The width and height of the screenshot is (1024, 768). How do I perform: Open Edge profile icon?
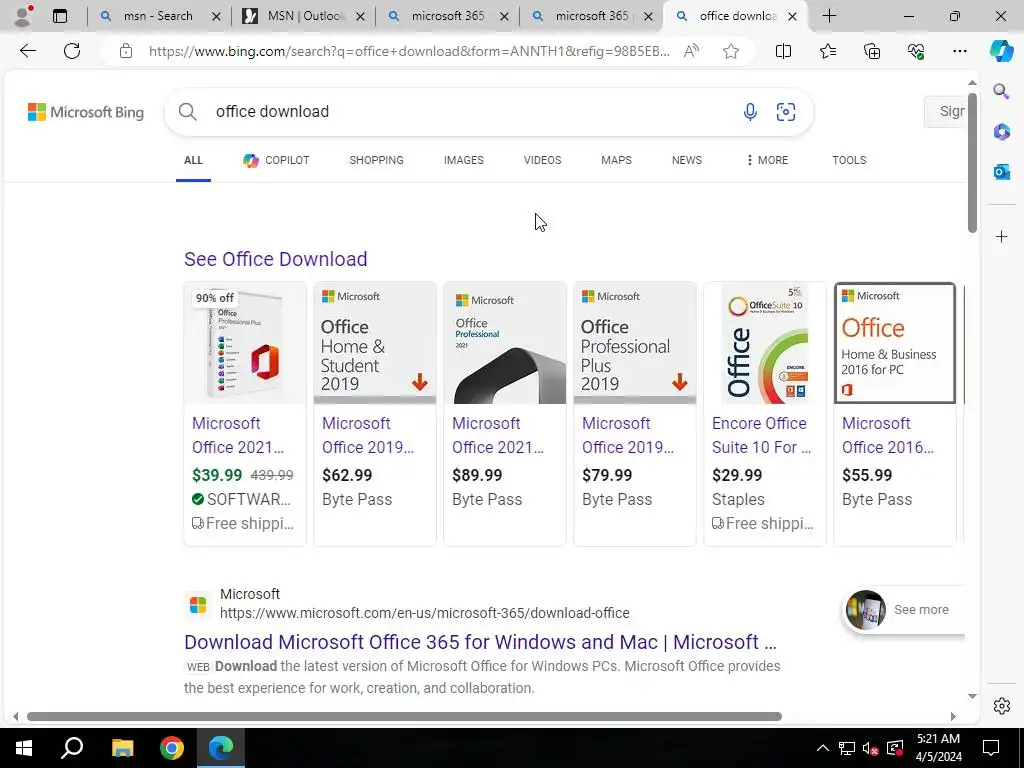24,16
